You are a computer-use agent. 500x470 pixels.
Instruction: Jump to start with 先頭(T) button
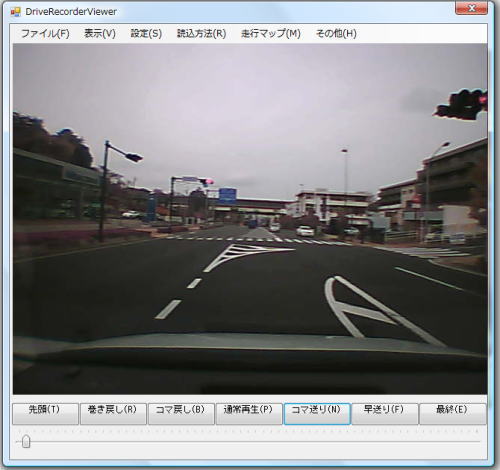pos(45,414)
